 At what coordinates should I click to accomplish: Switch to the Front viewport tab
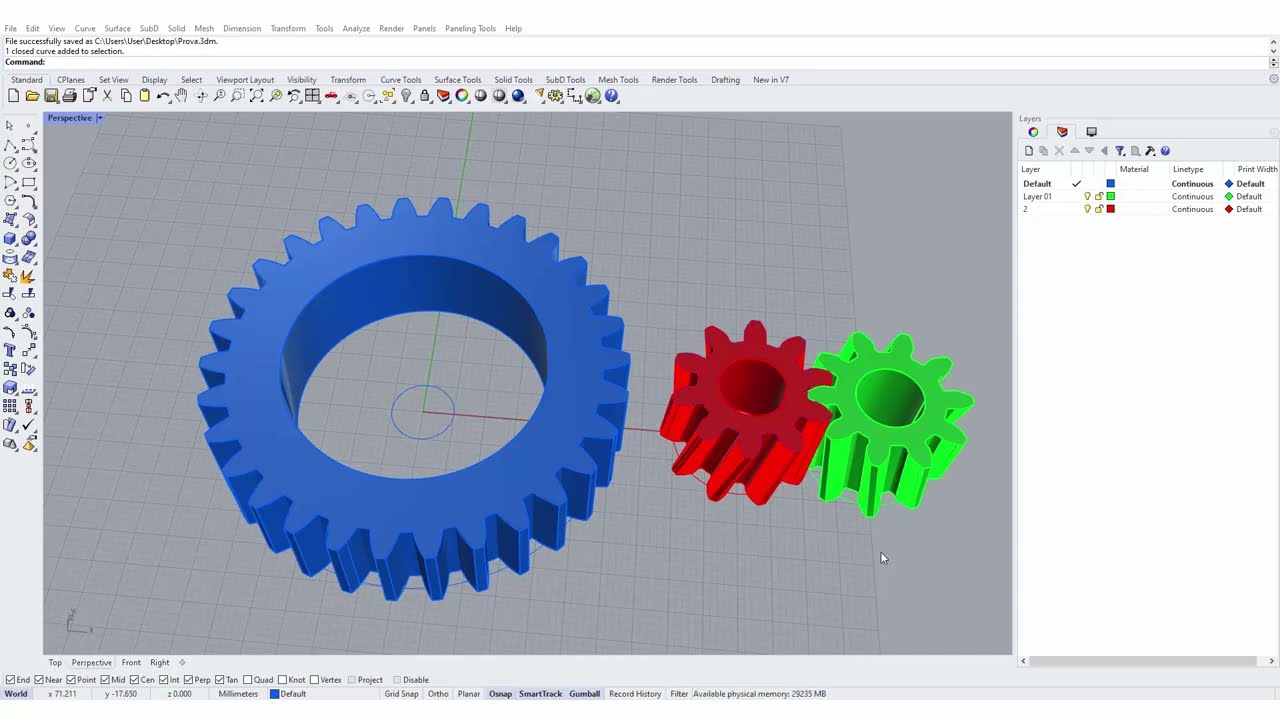tap(131, 662)
